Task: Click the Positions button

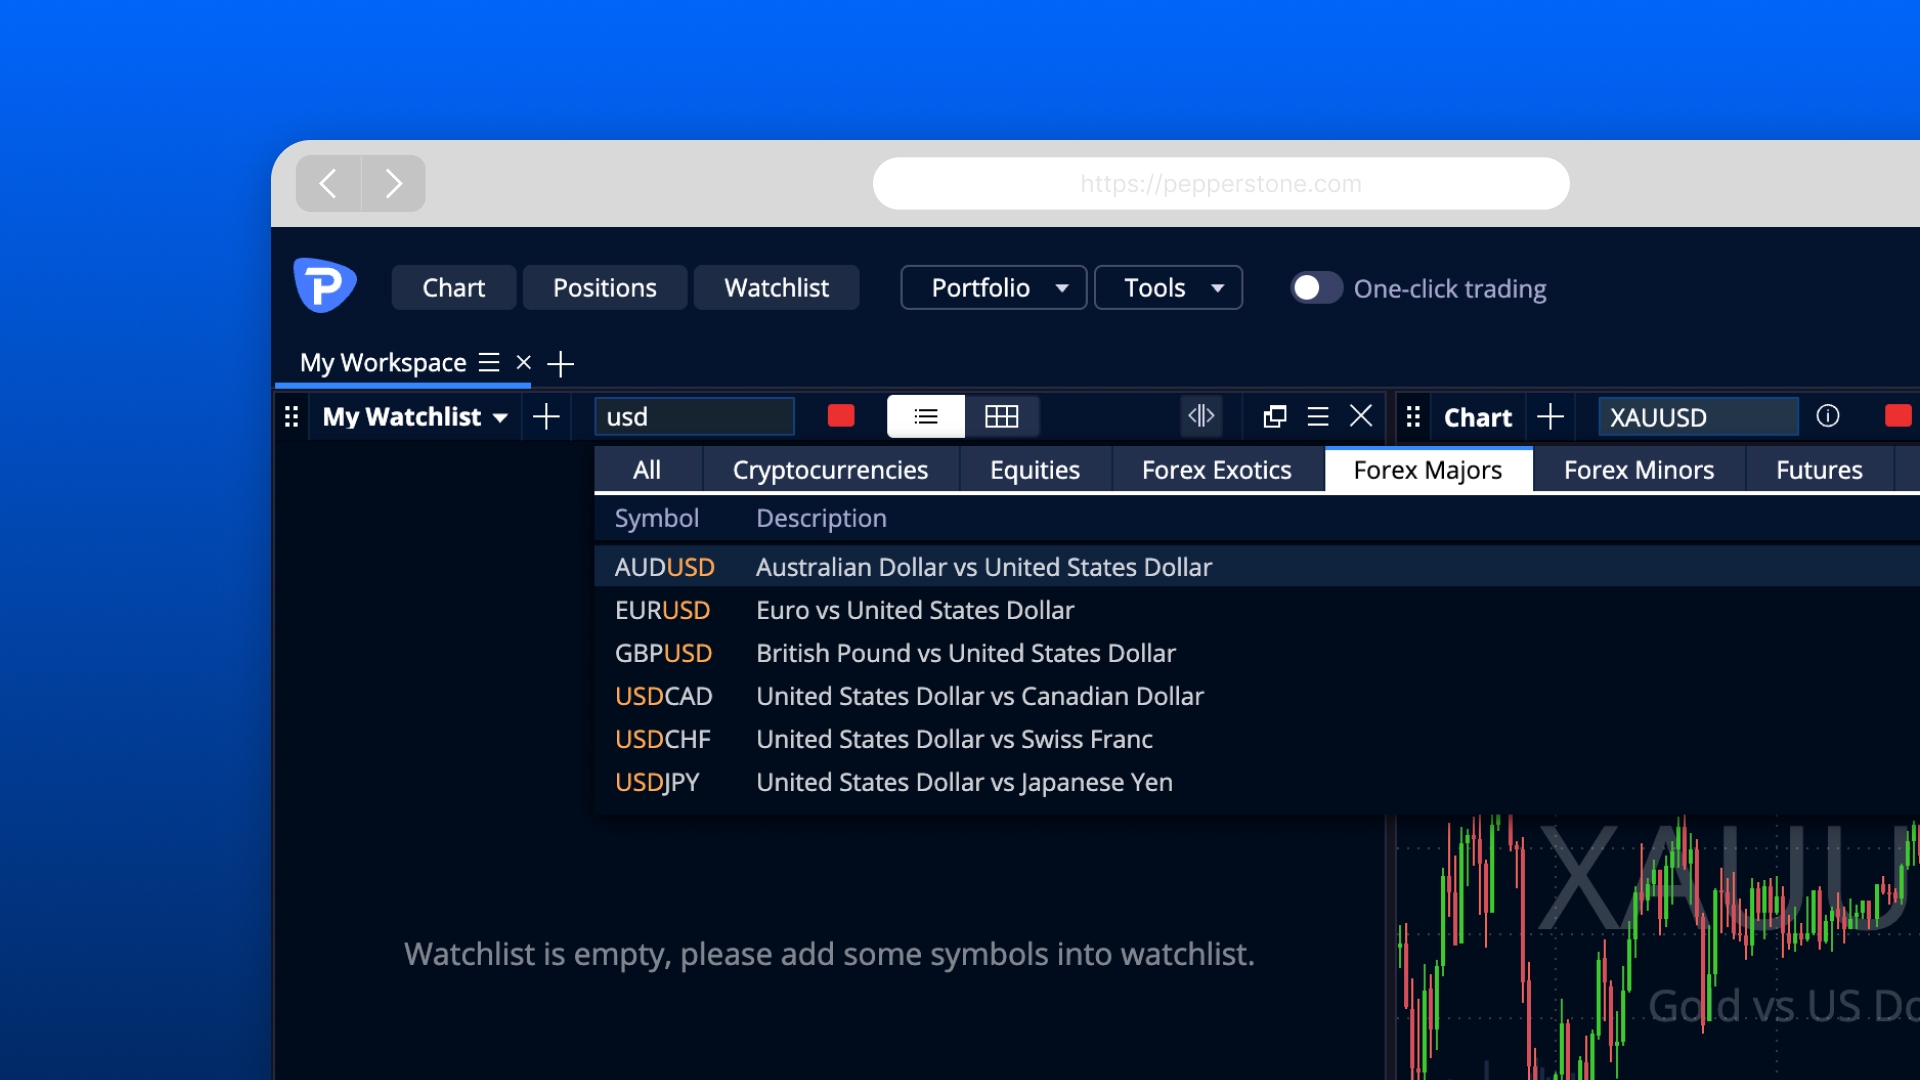Action: tap(604, 288)
